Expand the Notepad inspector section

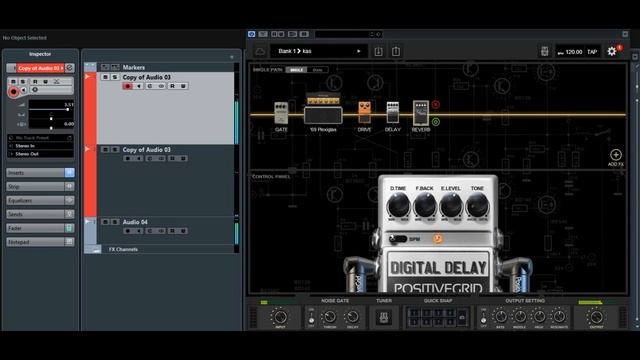pyautogui.click(x=40, y=242)
